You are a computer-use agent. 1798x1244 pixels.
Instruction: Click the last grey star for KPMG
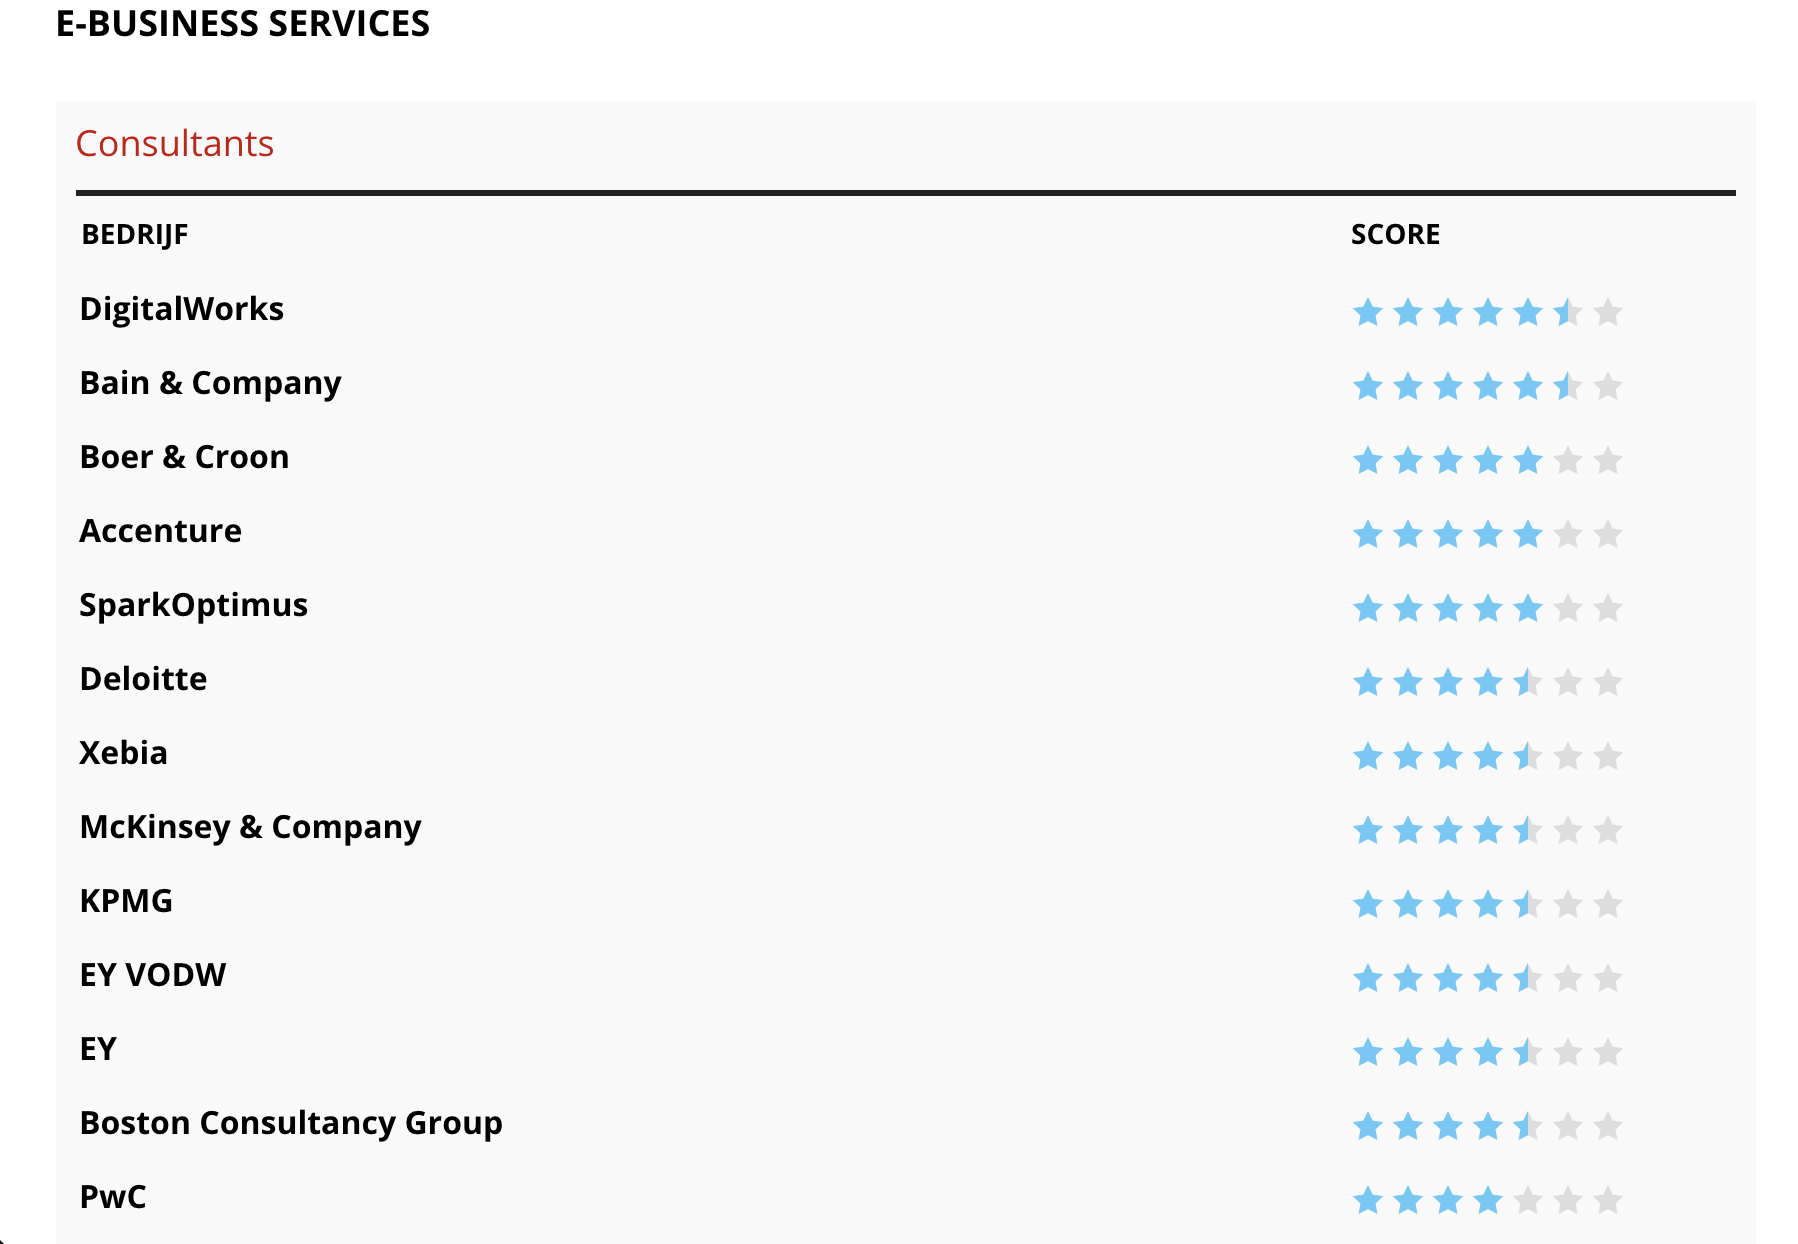pyautogui.click(x=1608, y=905)
